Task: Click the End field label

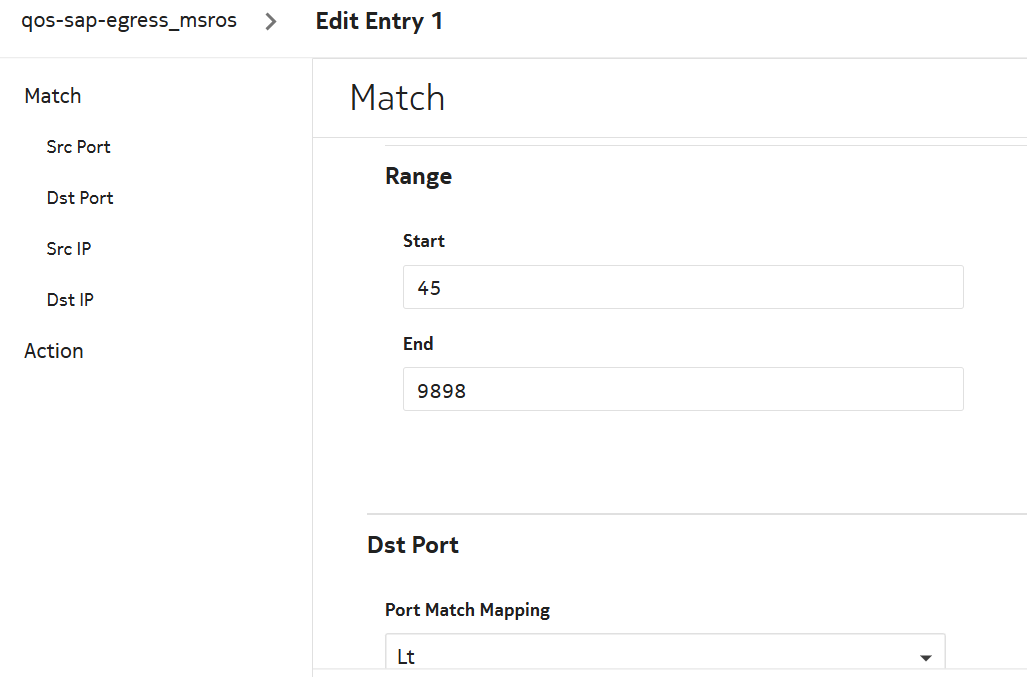Action: click(418, 344)
